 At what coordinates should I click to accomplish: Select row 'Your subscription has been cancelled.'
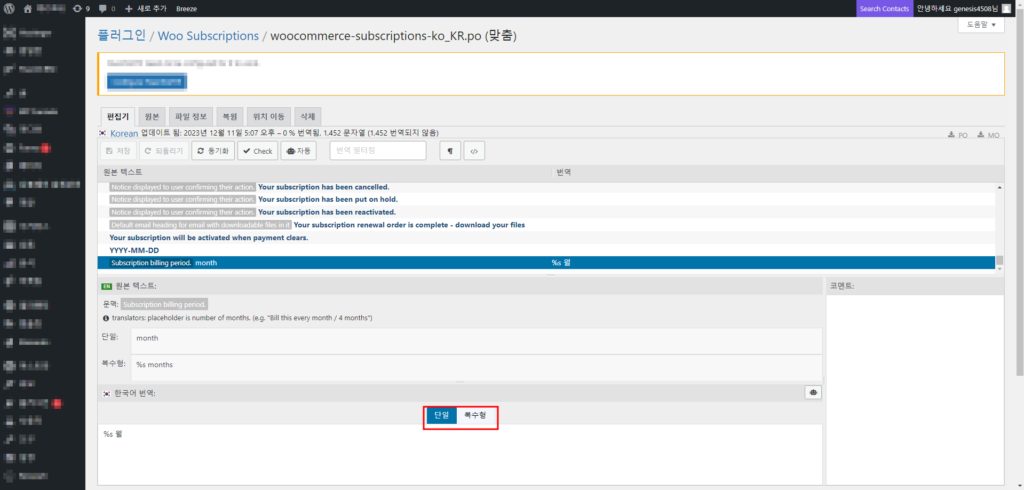coord(547,187)
